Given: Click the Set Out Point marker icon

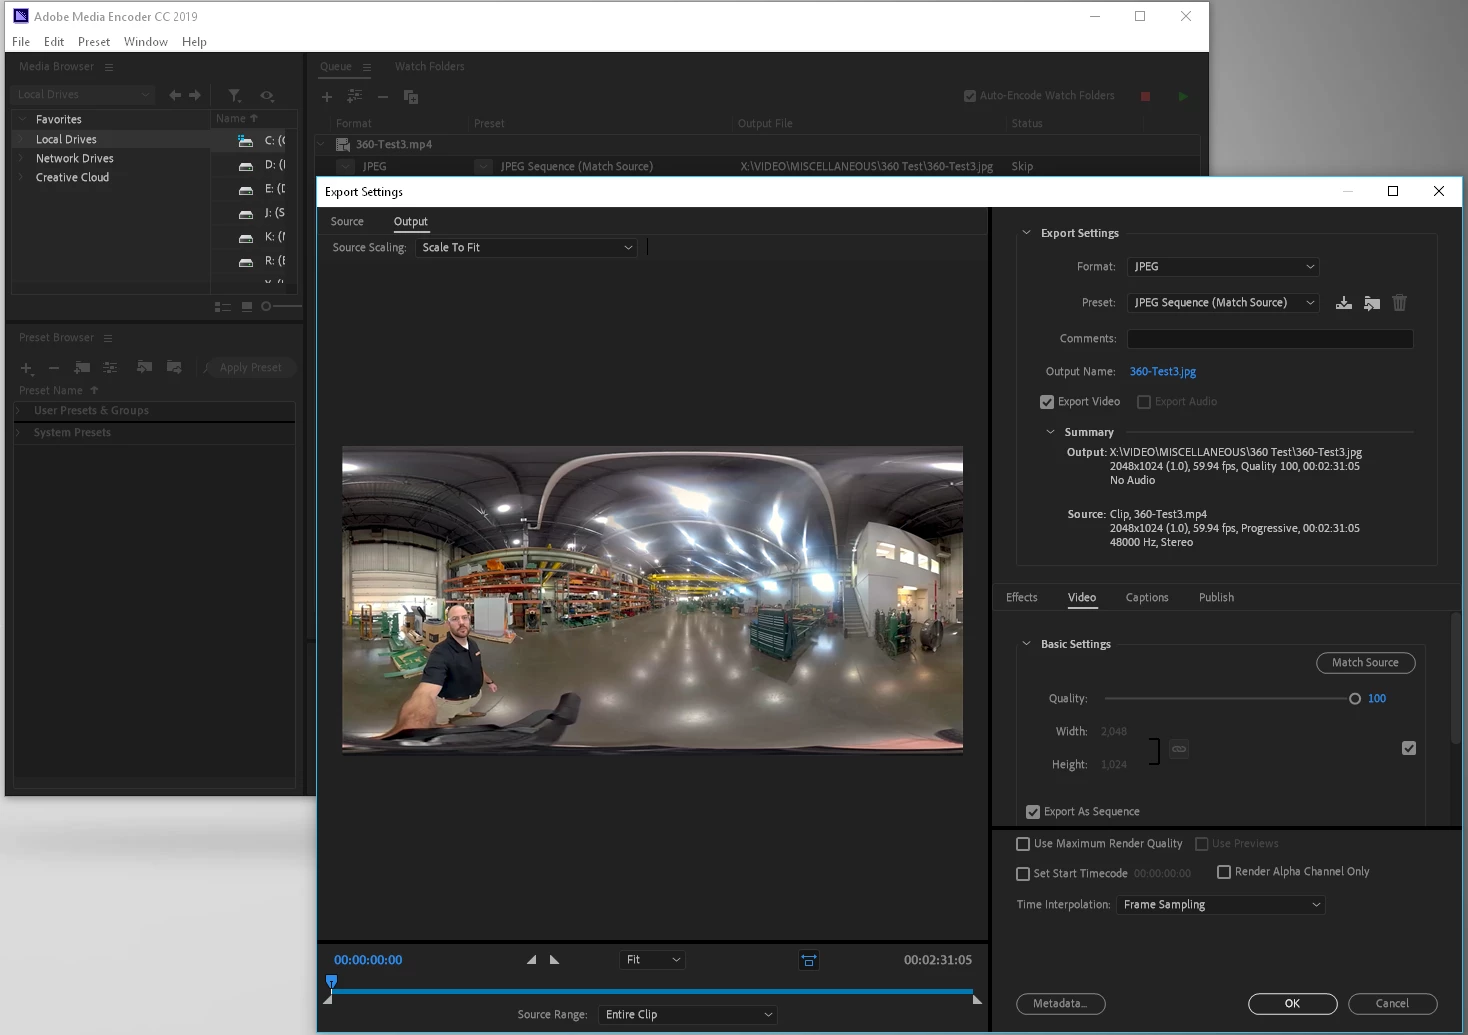Looking at the screenshot, I should 555,960.
